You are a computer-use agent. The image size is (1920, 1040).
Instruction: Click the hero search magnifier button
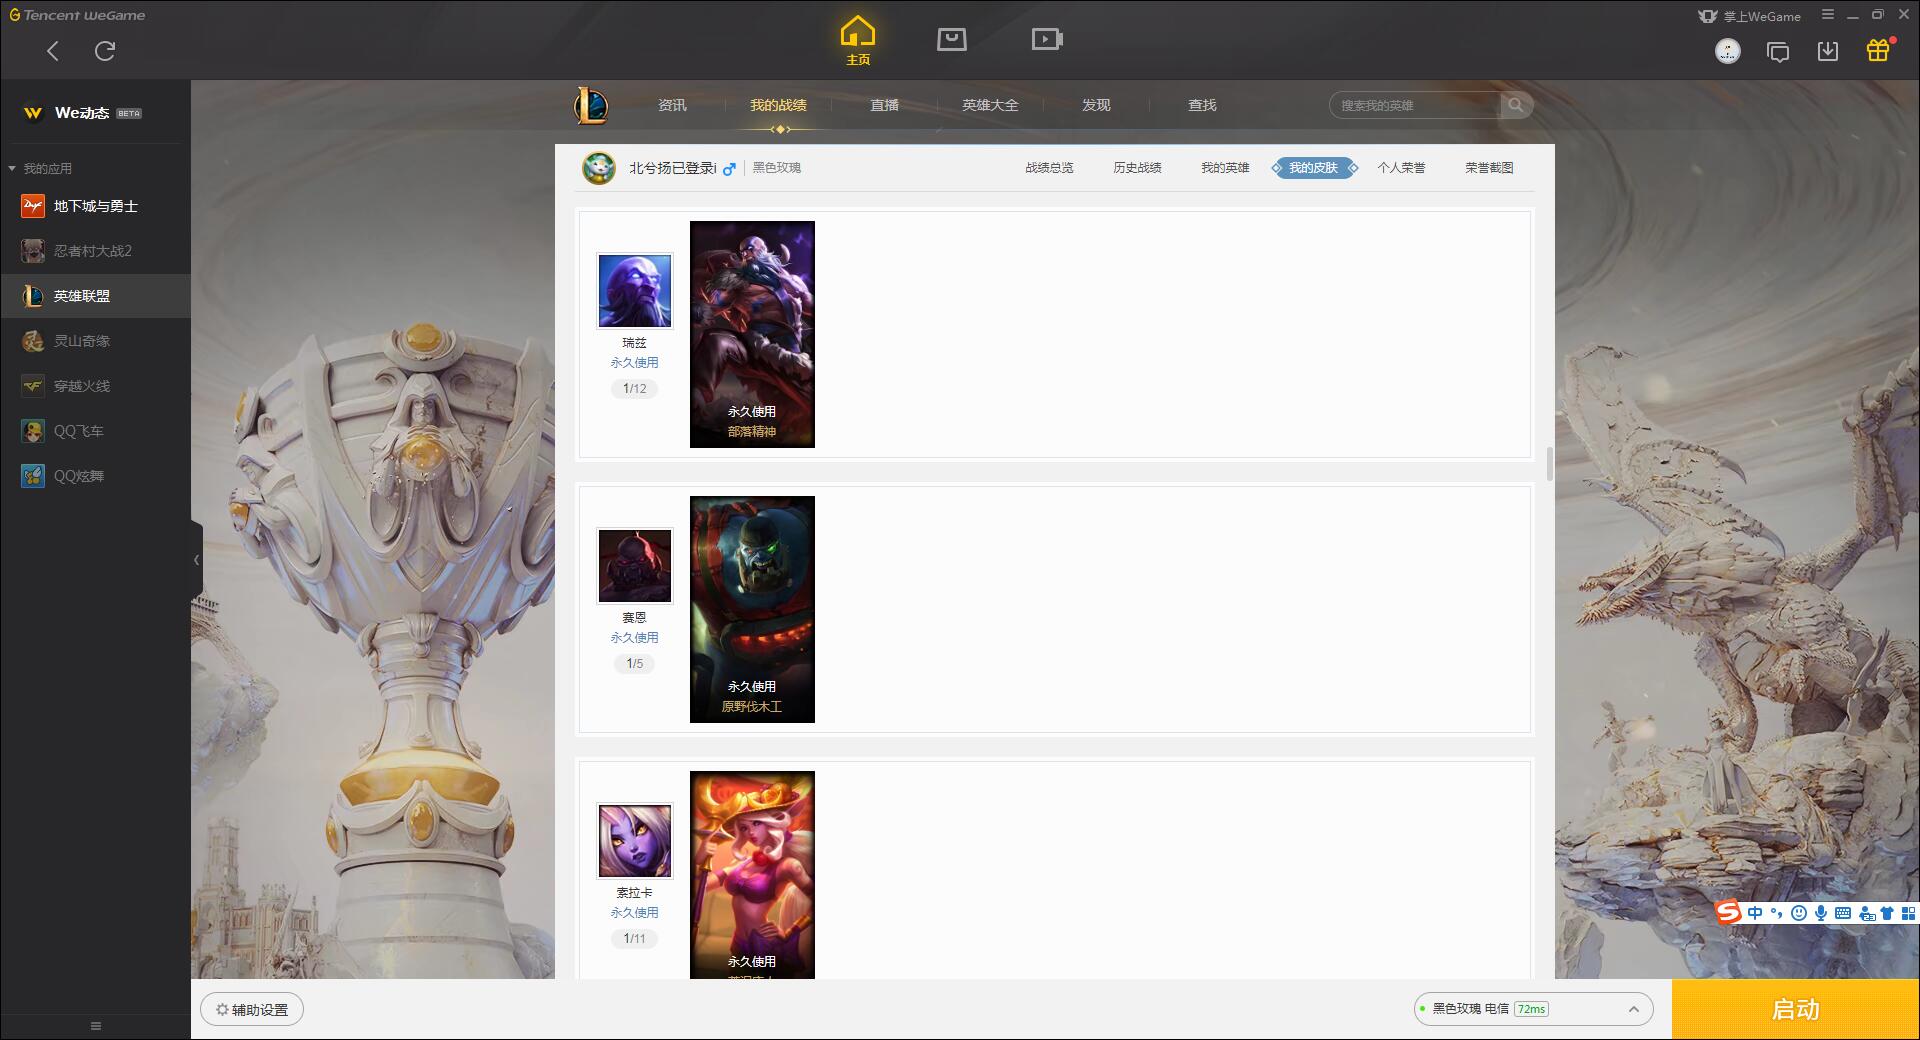[1516, 105]
